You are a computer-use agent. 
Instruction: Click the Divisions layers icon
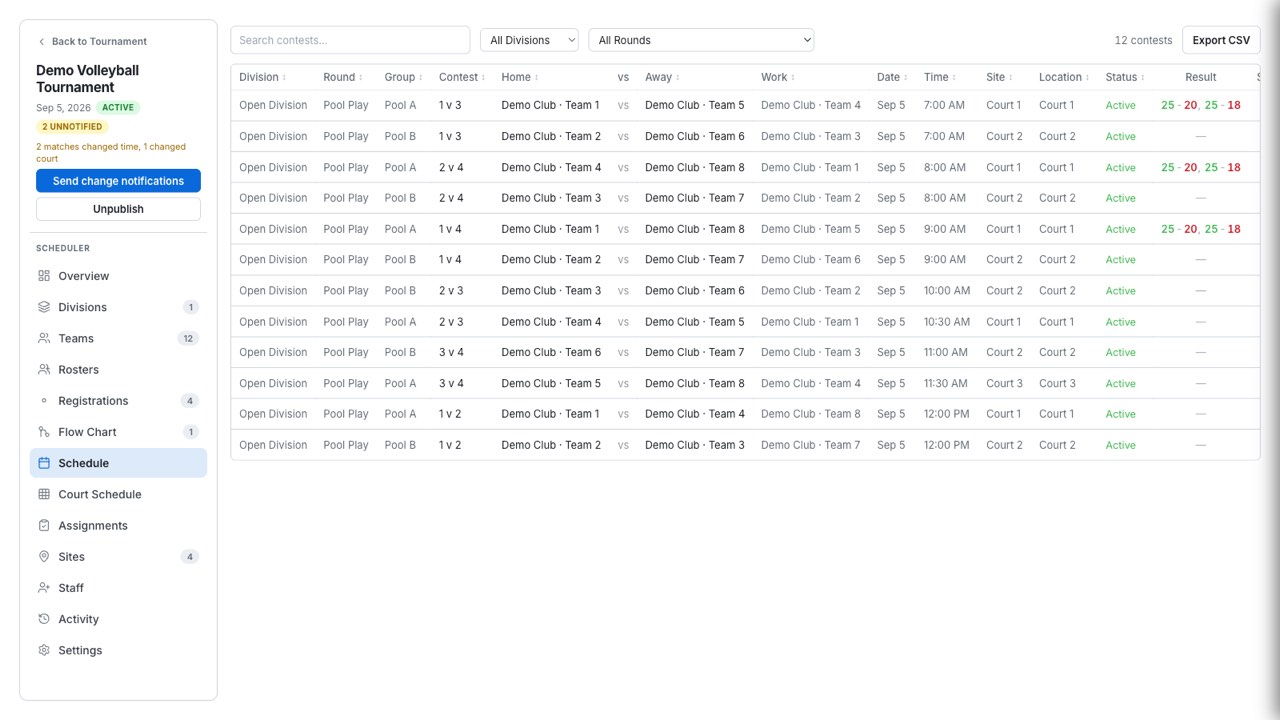click(44, 307)
